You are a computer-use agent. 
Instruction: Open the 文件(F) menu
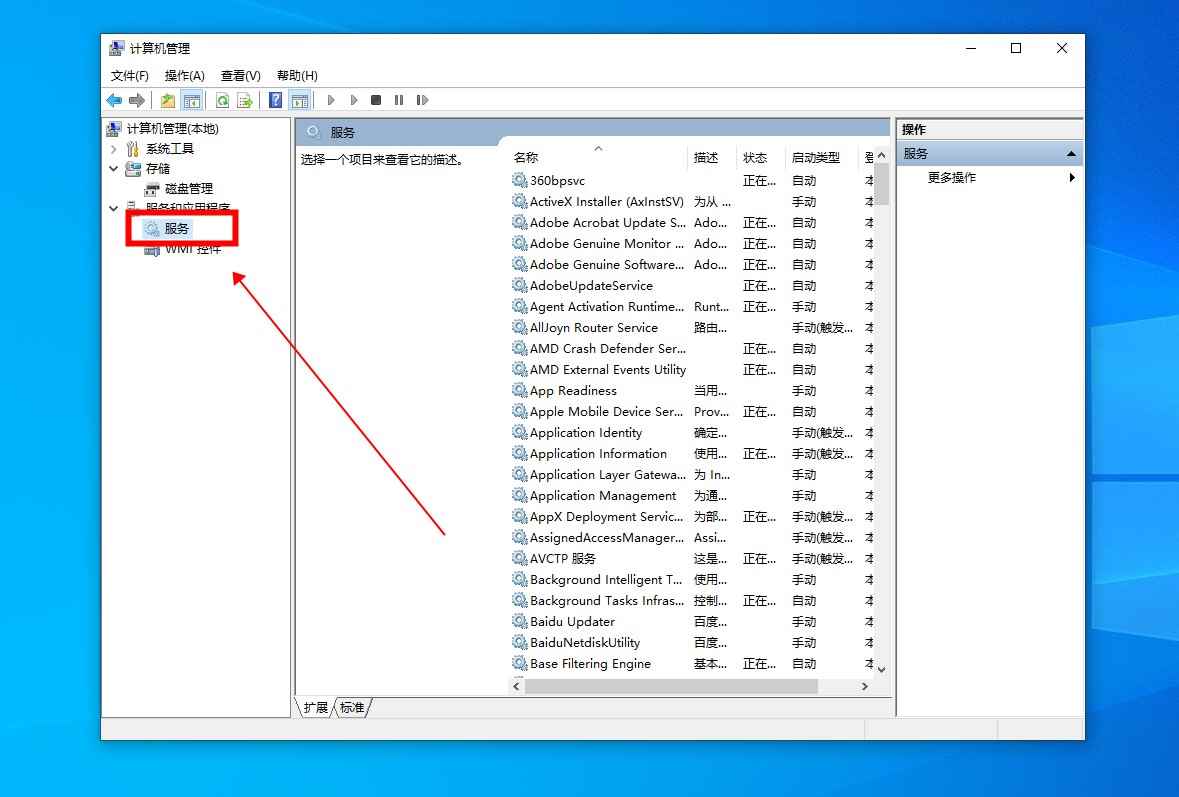point(130,76)
